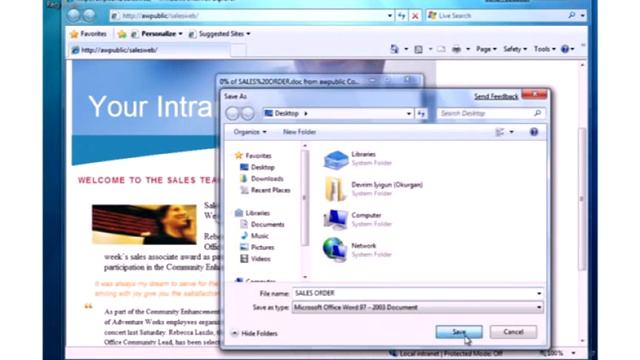This screenshot has width=640, height=360.
Task: Open the File name history dropdown arrow
Action: tap(539, 293)
